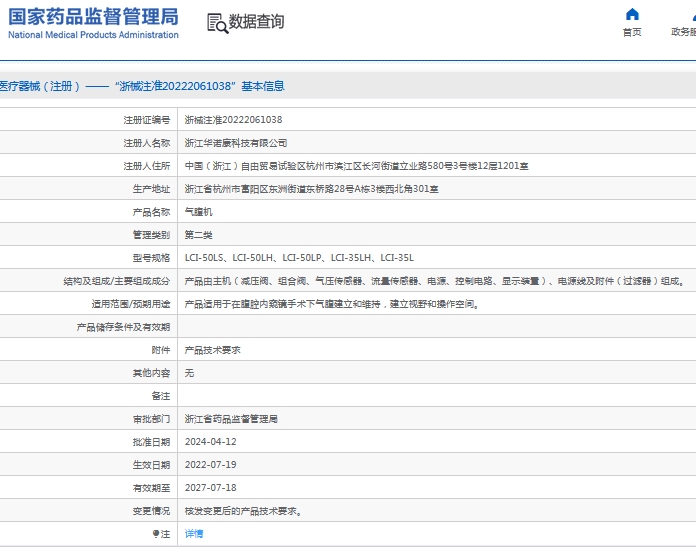
Task: Click the effective date 2022-07-19
Action: tap(210, 465)
